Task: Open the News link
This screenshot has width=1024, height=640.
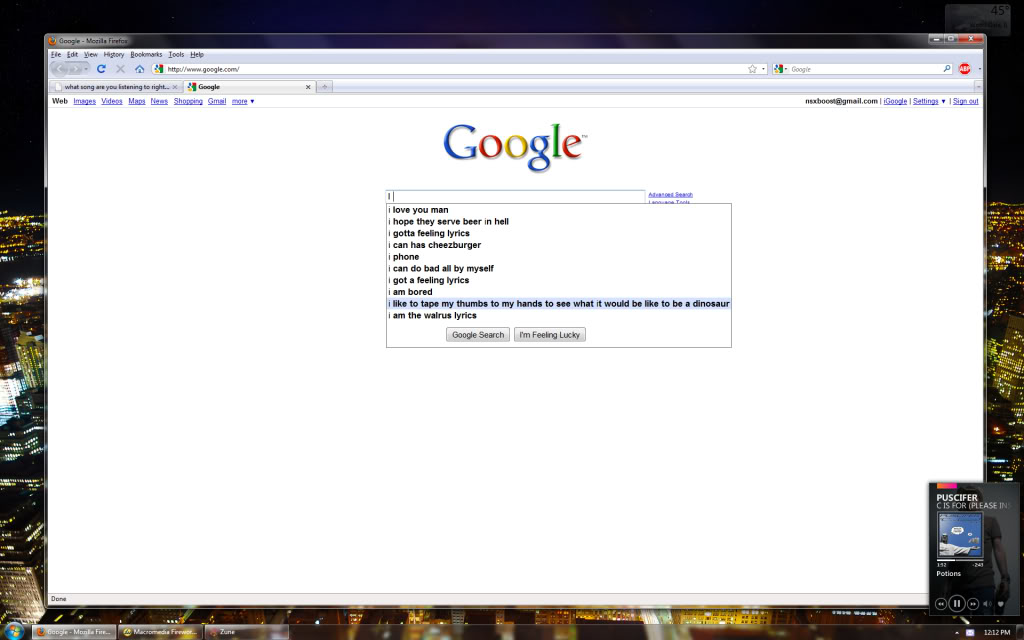Action: coord(159,101)
